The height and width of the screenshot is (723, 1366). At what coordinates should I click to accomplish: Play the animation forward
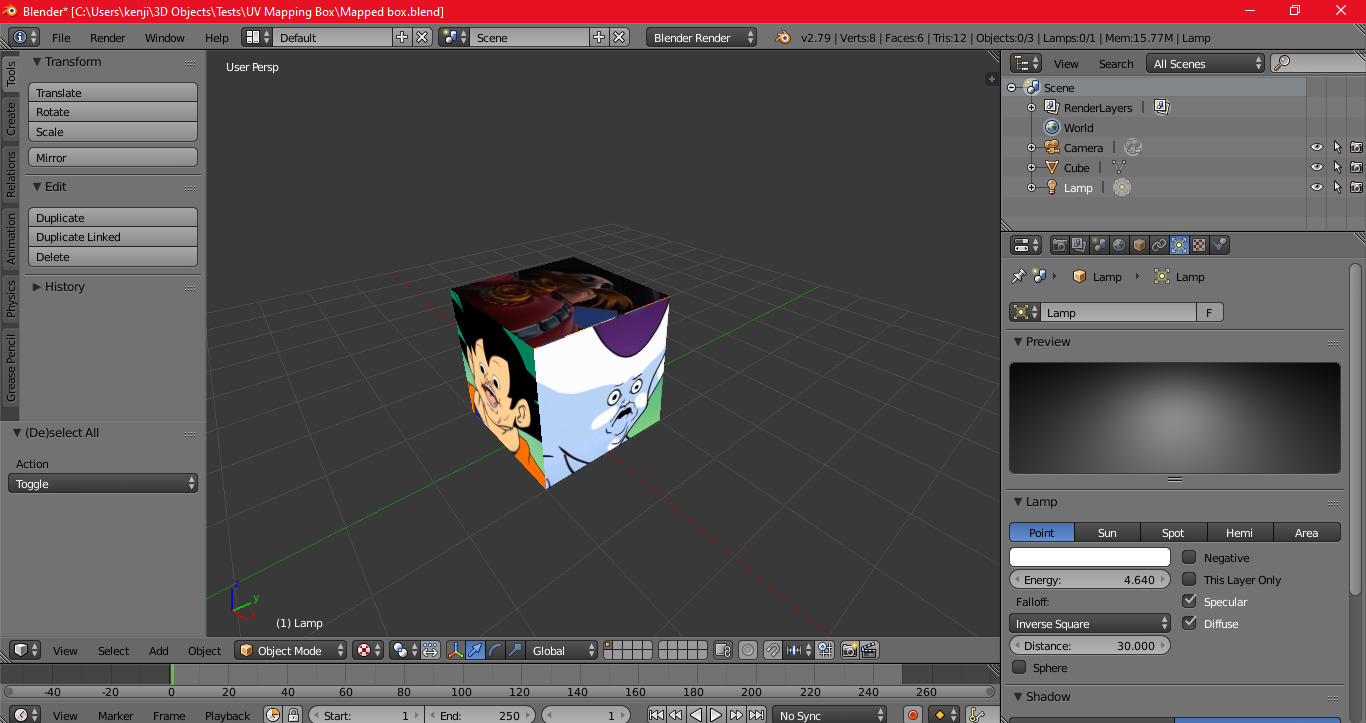(x=716, y=715)
